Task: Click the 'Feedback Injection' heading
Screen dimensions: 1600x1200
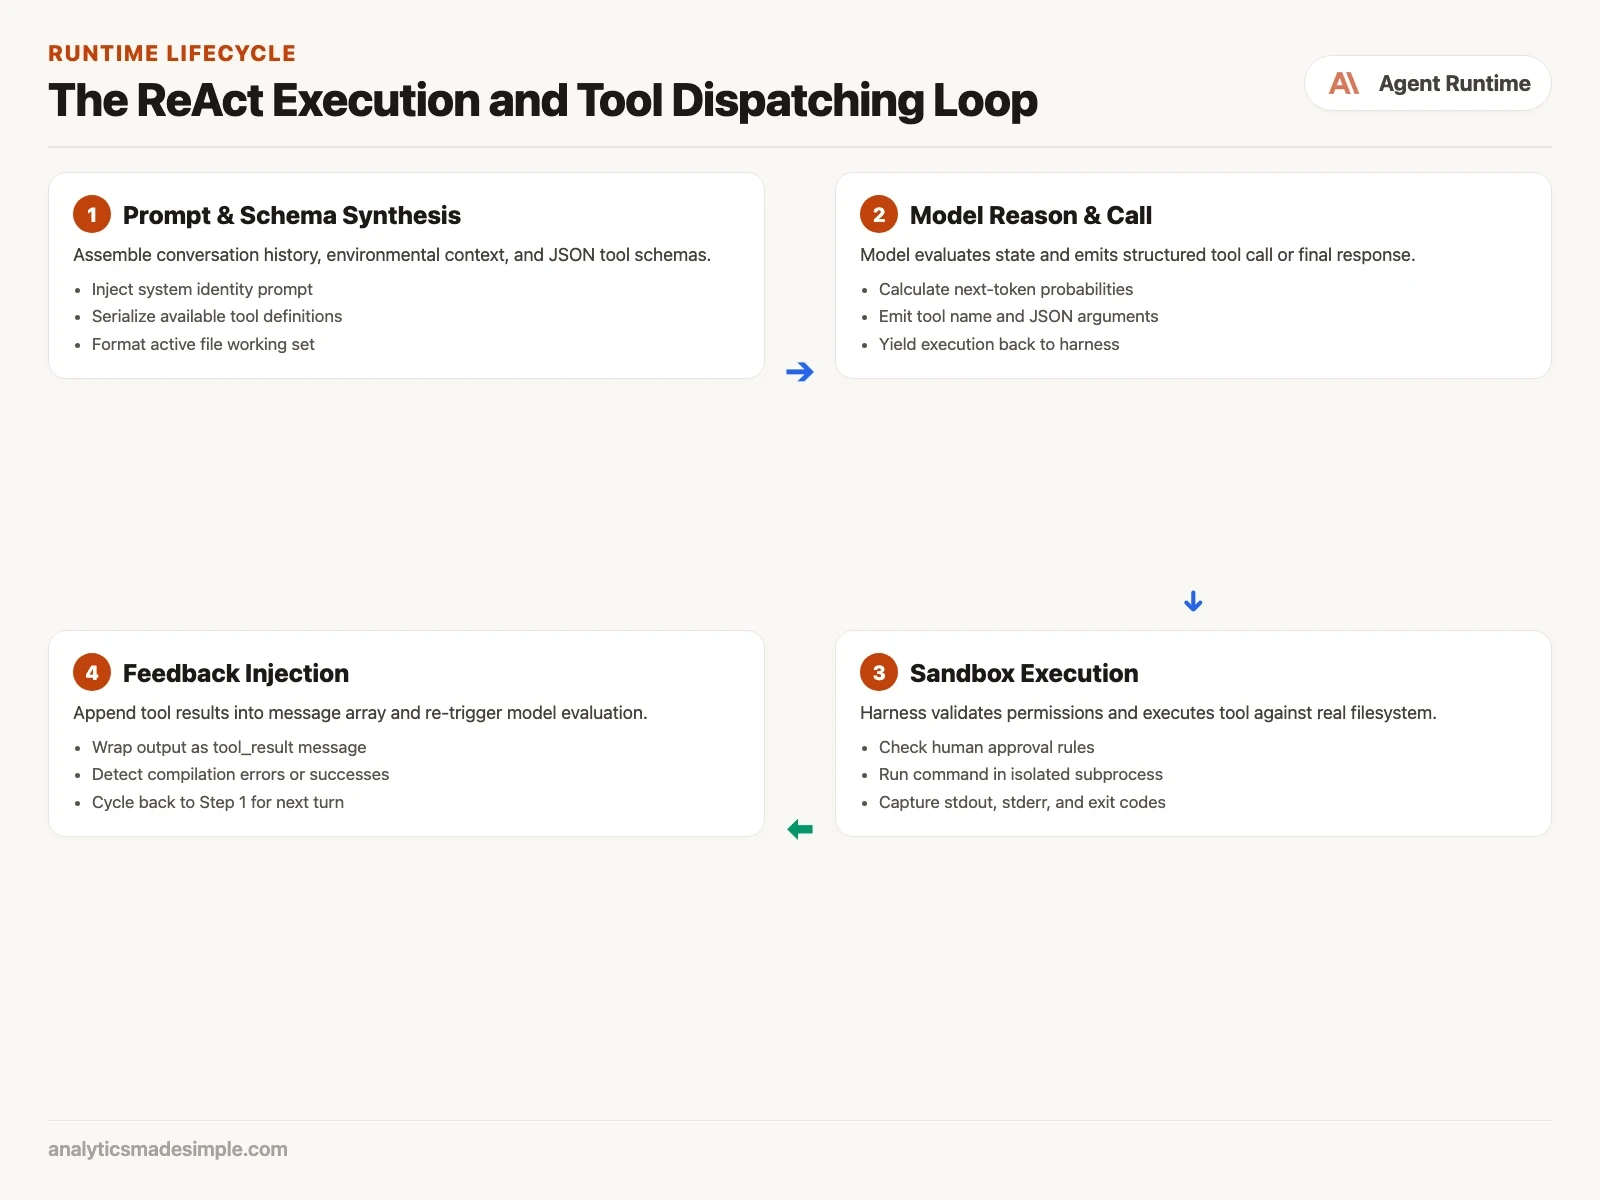Action: coord(236,673)
